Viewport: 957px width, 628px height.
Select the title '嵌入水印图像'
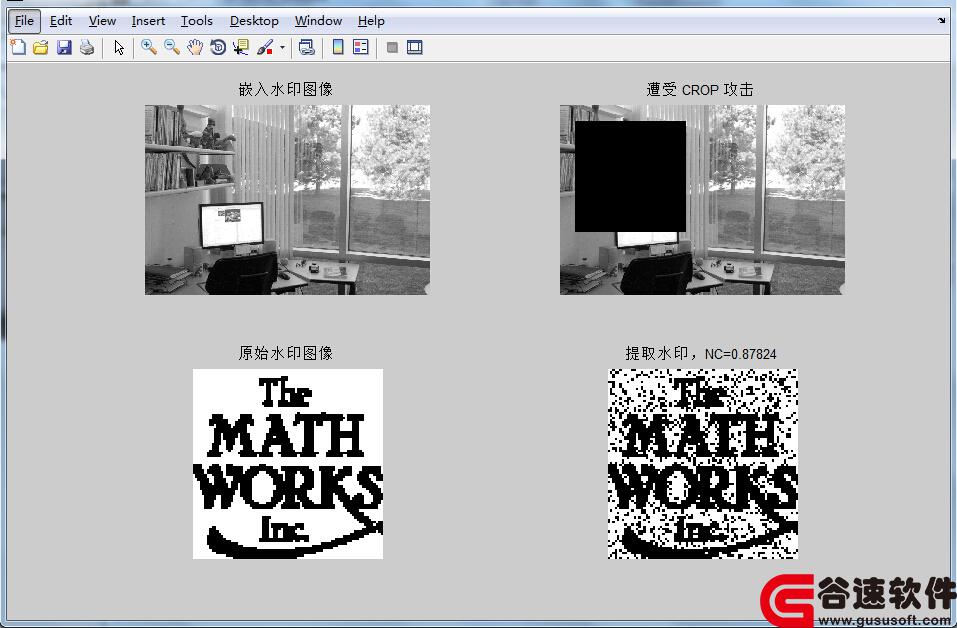click(x=286, y=89)
